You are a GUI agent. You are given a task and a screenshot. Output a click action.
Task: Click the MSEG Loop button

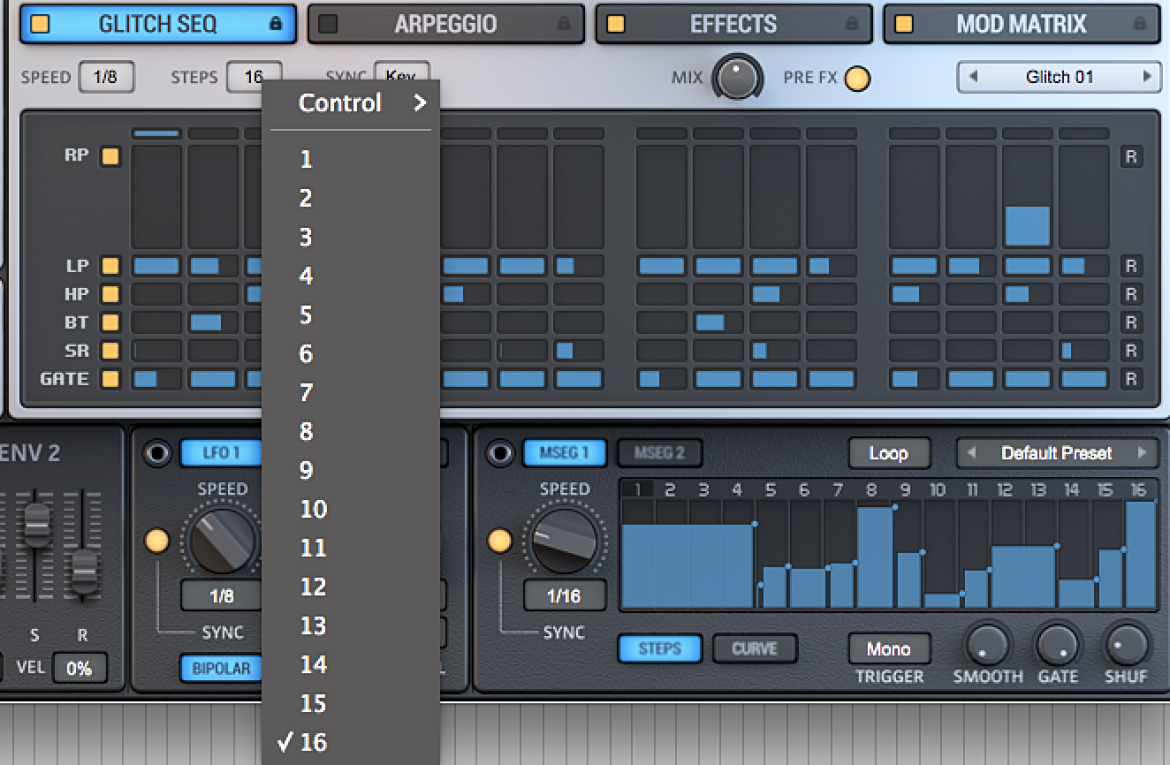[x=889, y=453]
